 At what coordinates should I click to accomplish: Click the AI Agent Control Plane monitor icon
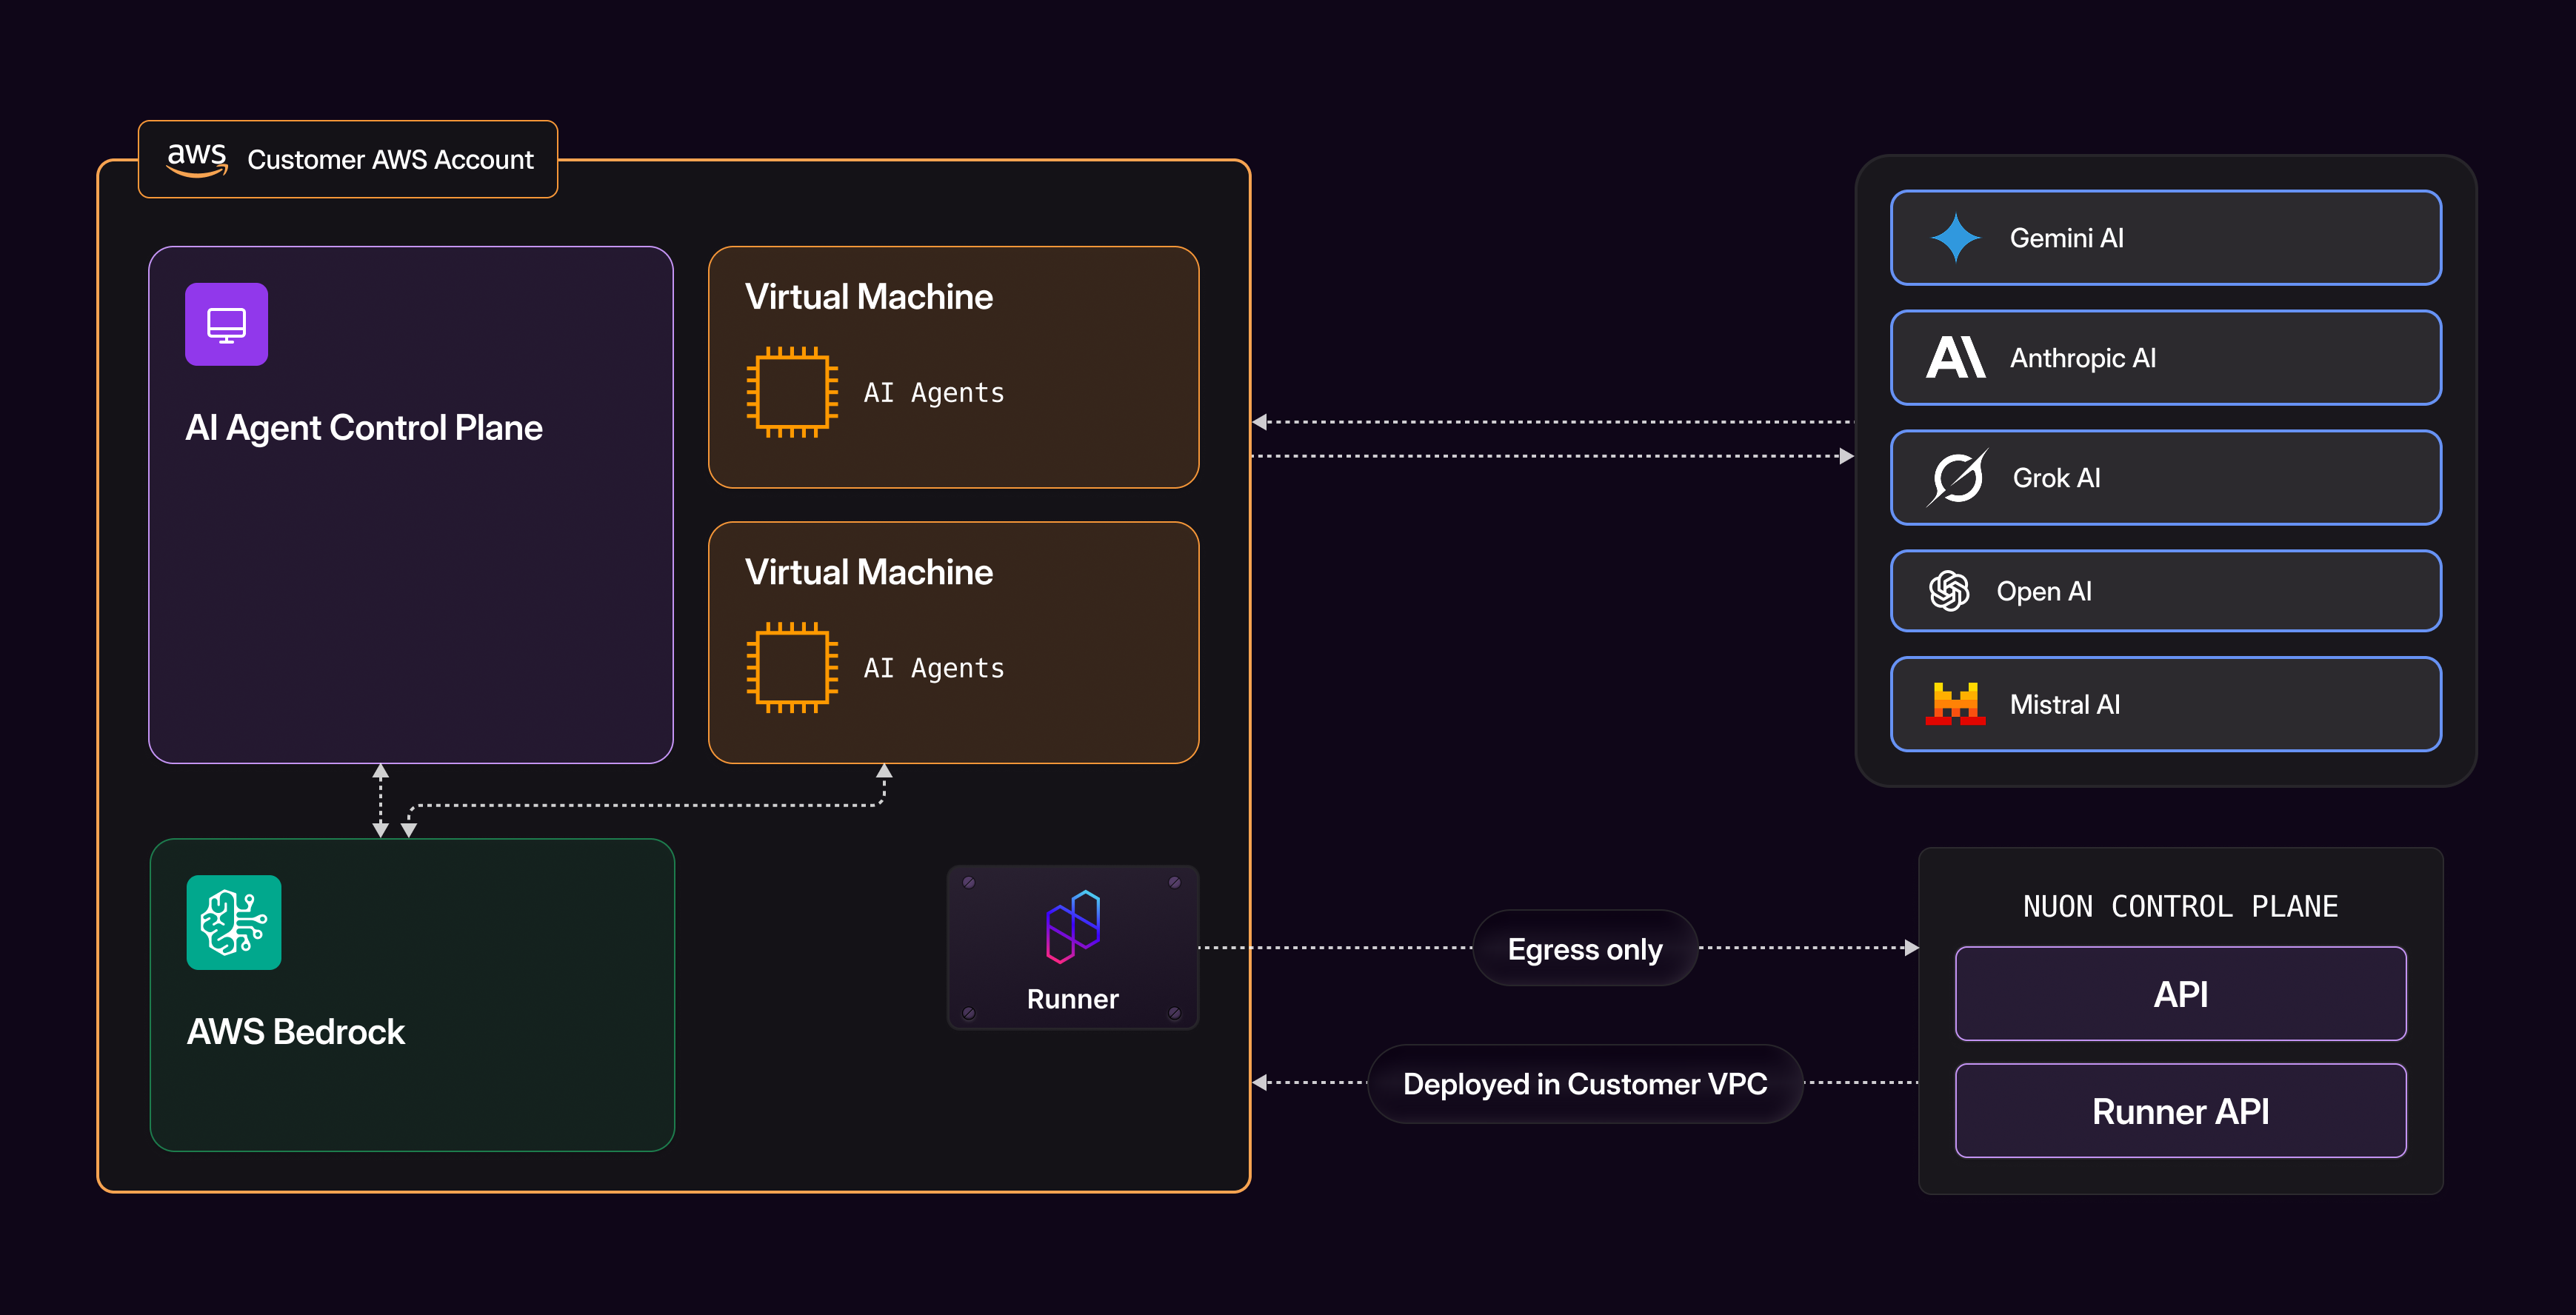pos(226,324)
